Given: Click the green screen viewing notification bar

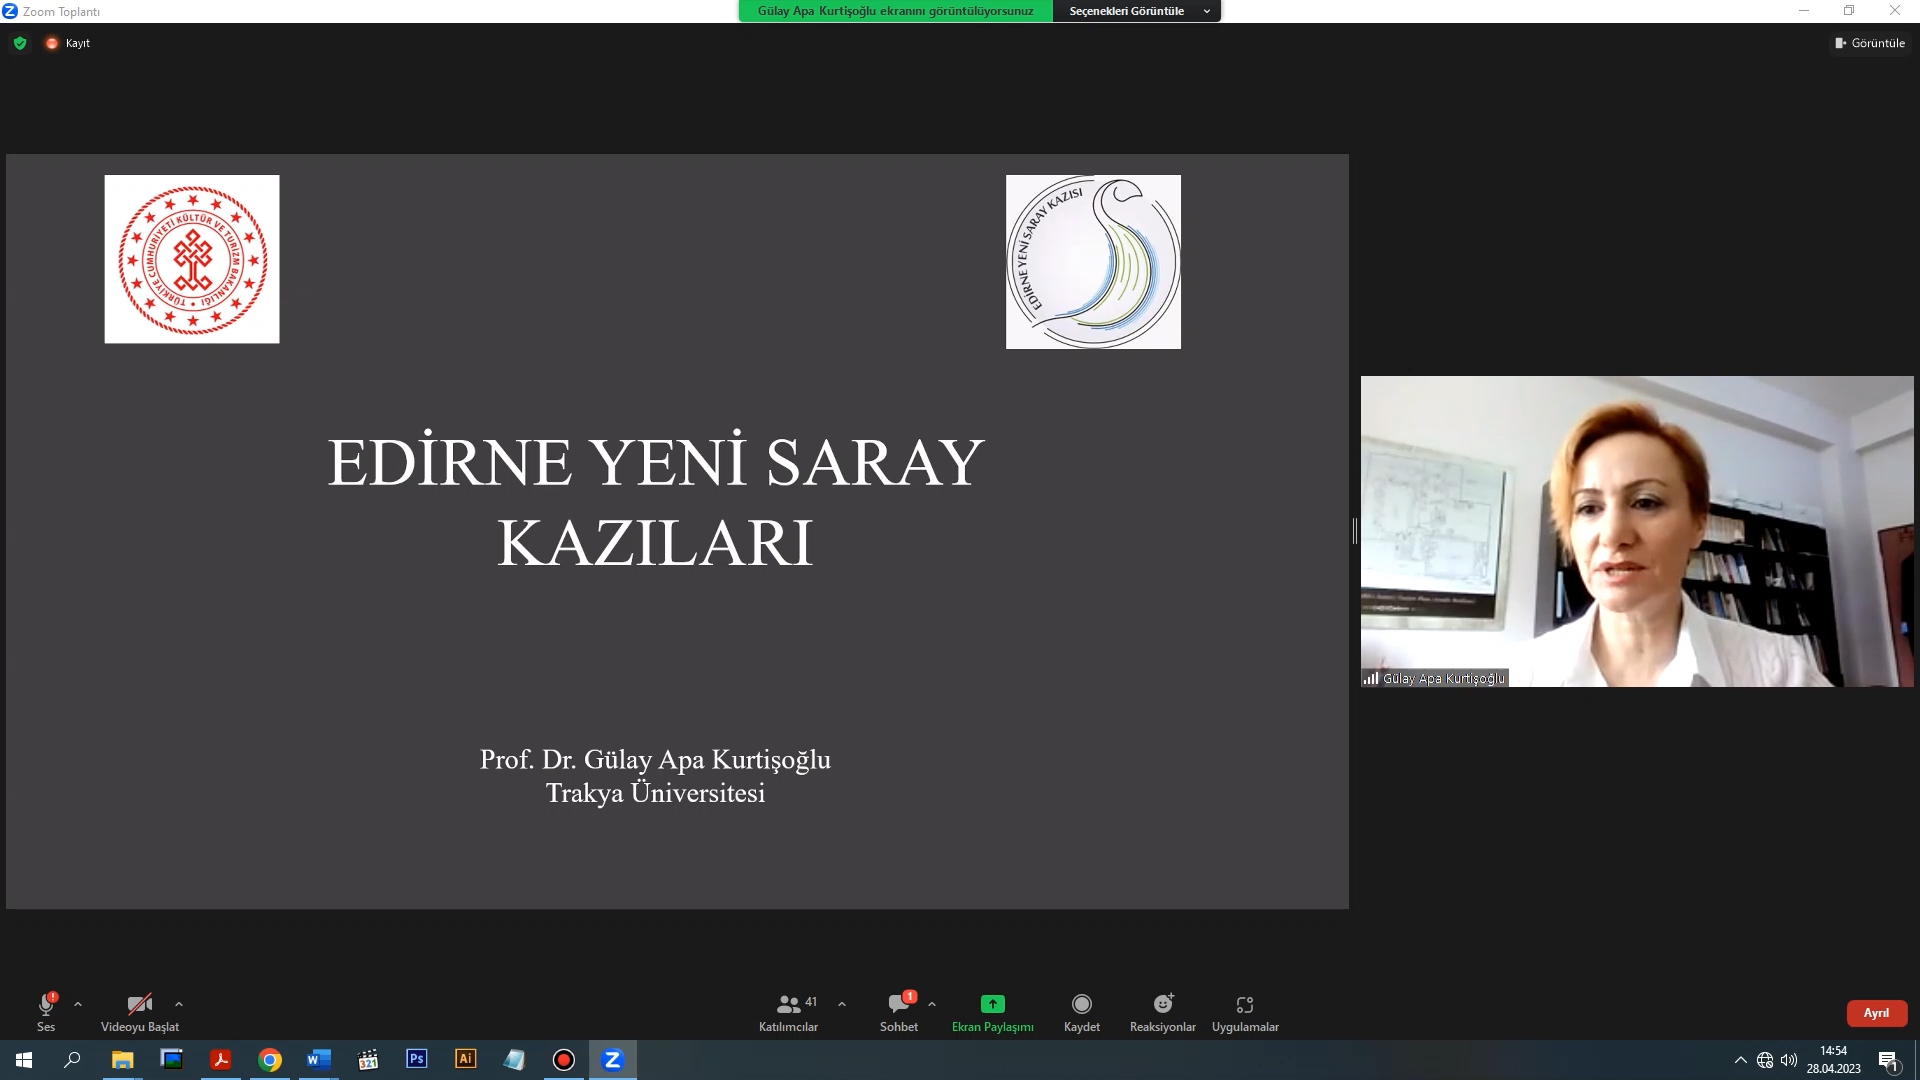Looking at the screenshot, I should point(896,11).
